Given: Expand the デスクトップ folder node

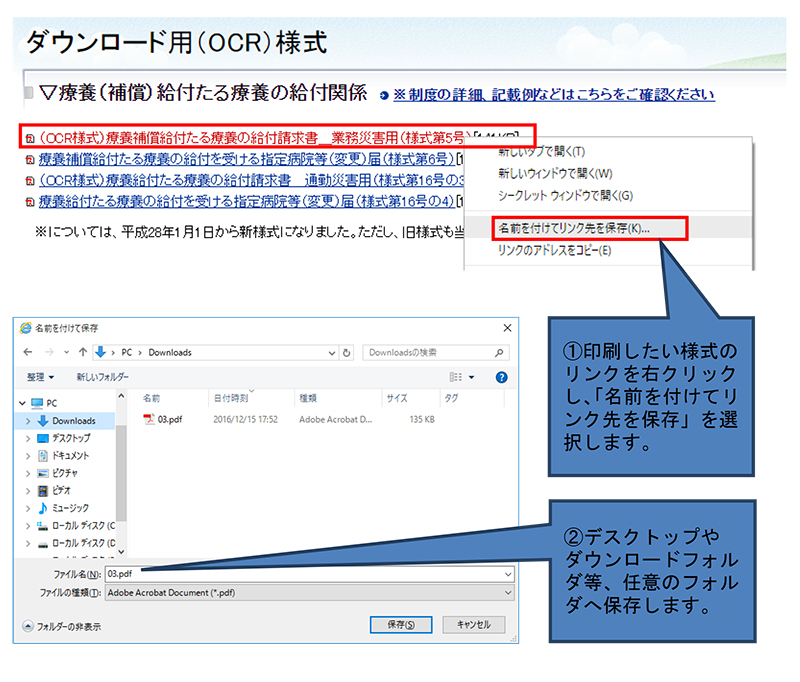Looking at the screenshot, I should (29, 439).
